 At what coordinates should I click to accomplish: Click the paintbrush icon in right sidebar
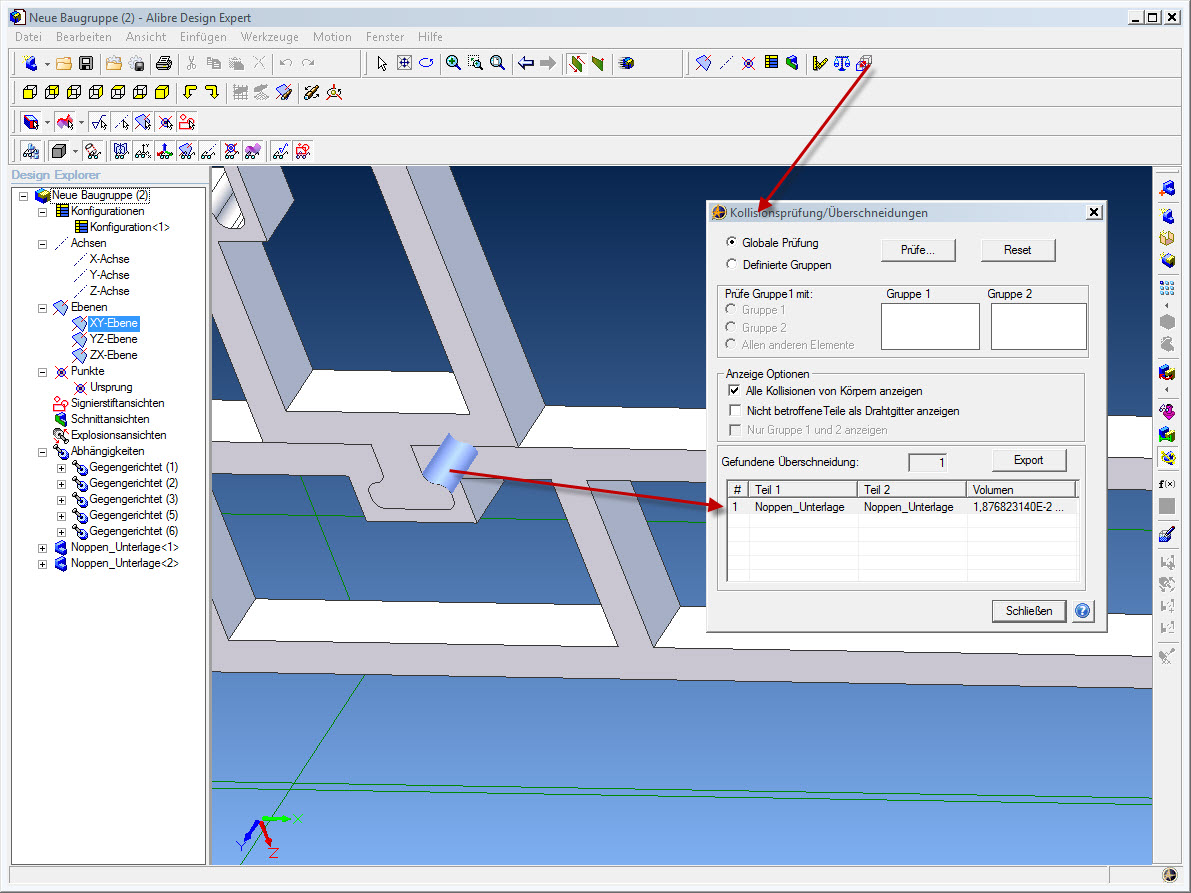click(x=1167, y=534)
